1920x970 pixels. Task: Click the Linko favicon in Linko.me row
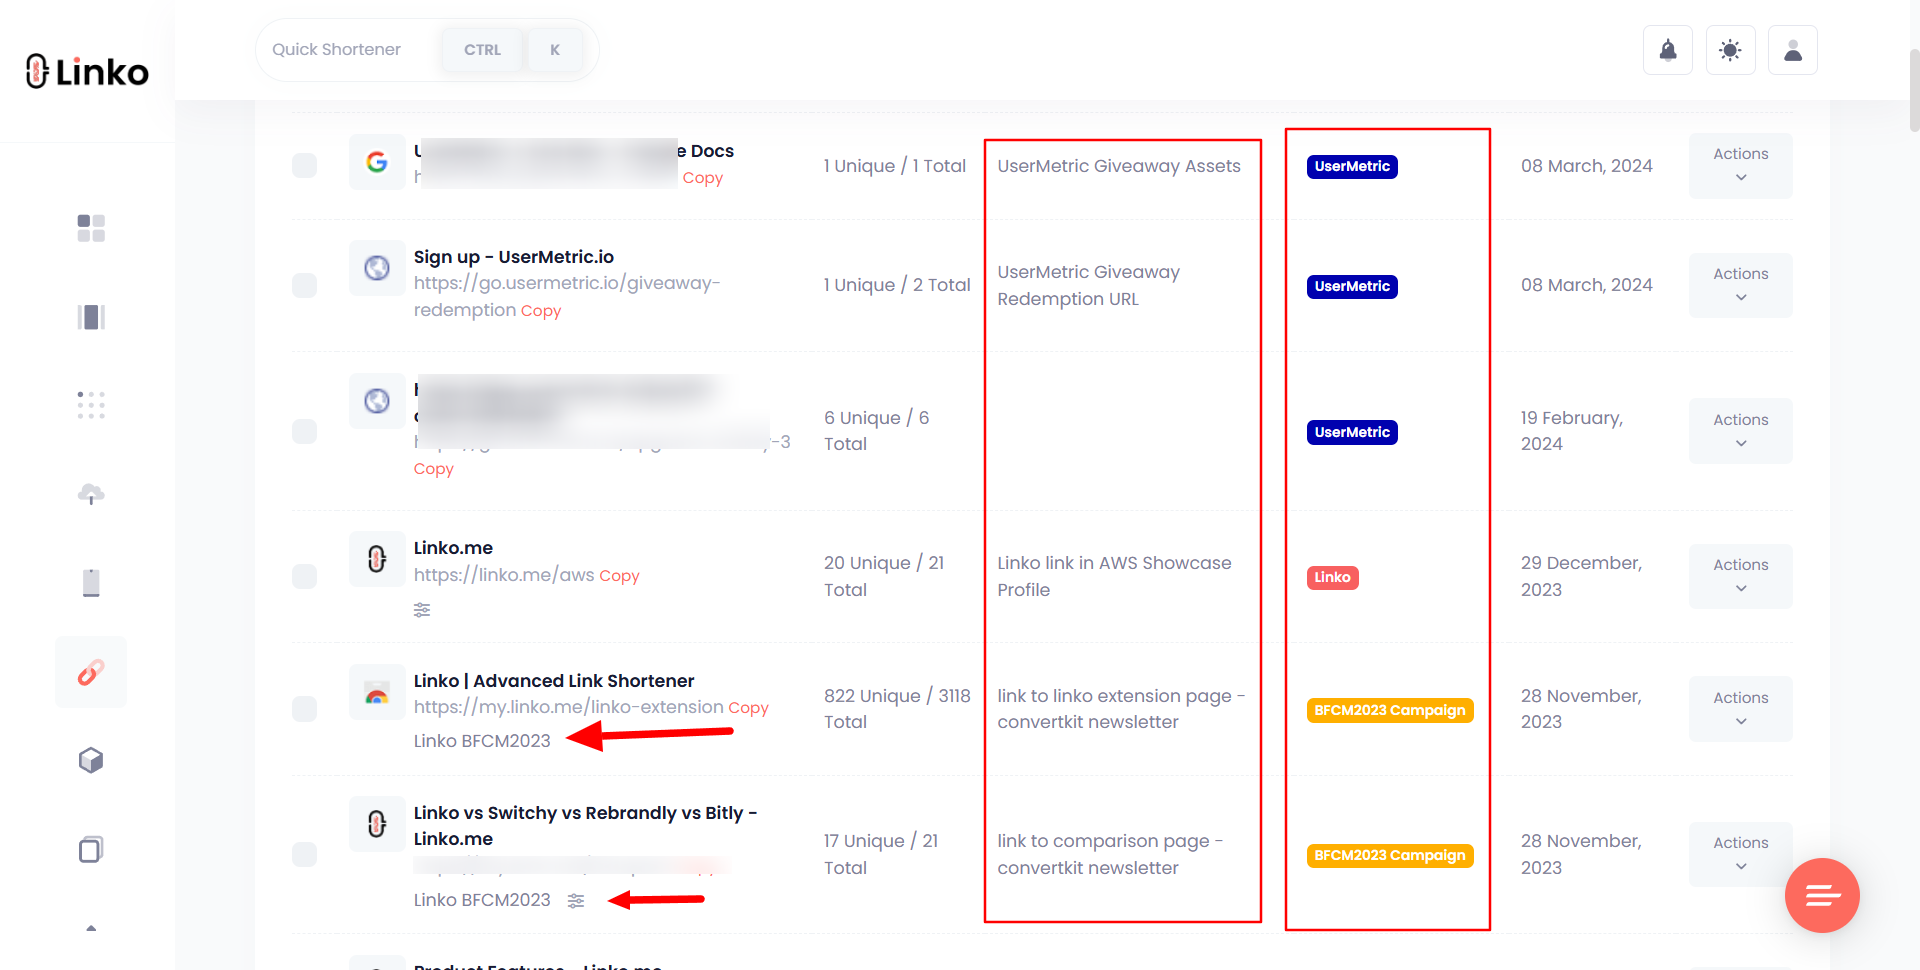tap(377, 558)
